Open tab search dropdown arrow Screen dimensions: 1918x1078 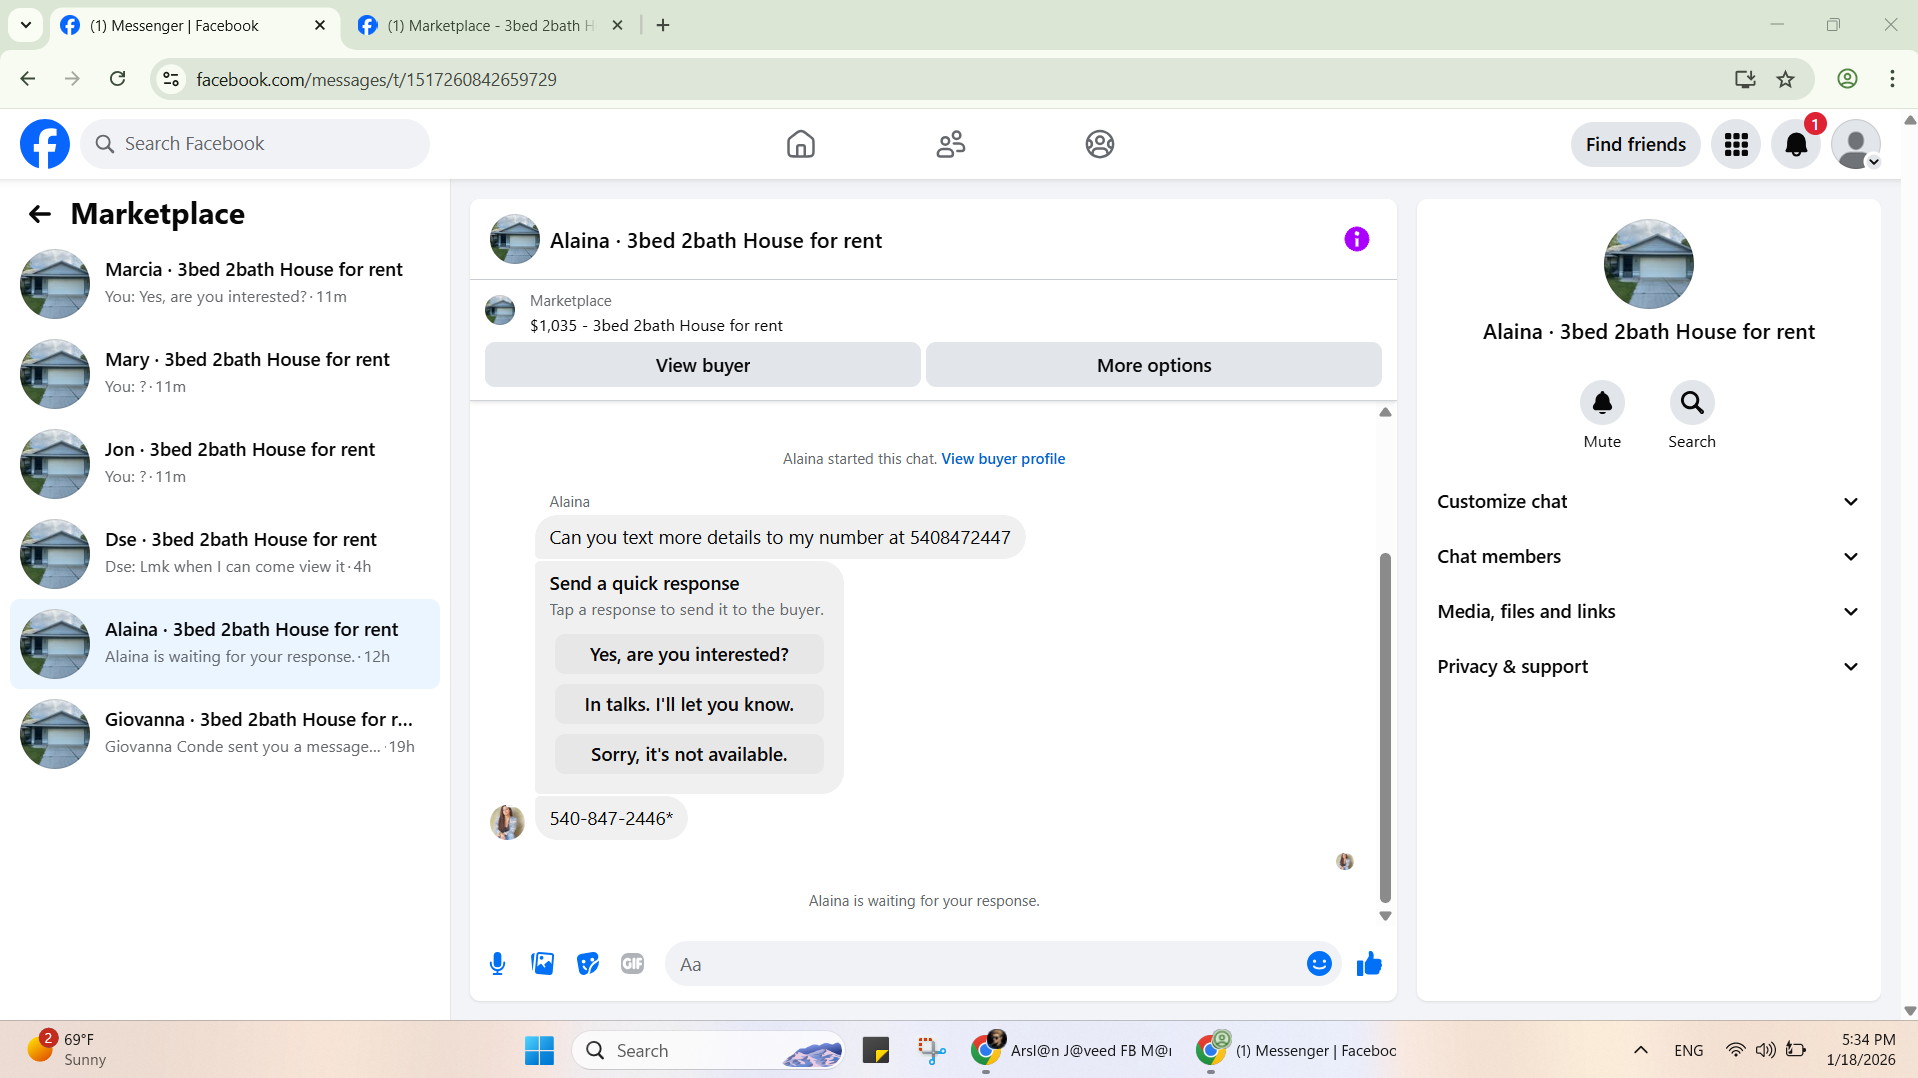(26, 25)
